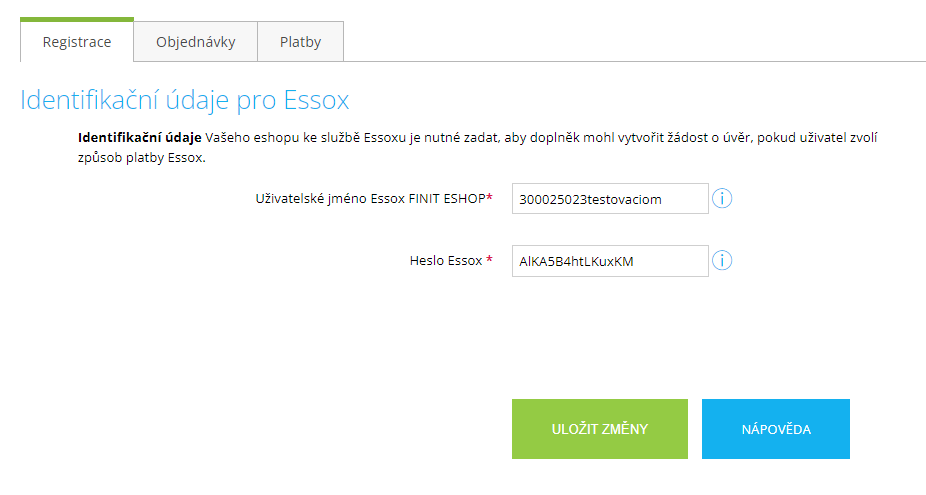Screen dimensions: 926x495
Task: Click info icon beside Uživatelské jméno field
Action: [722, 198]
